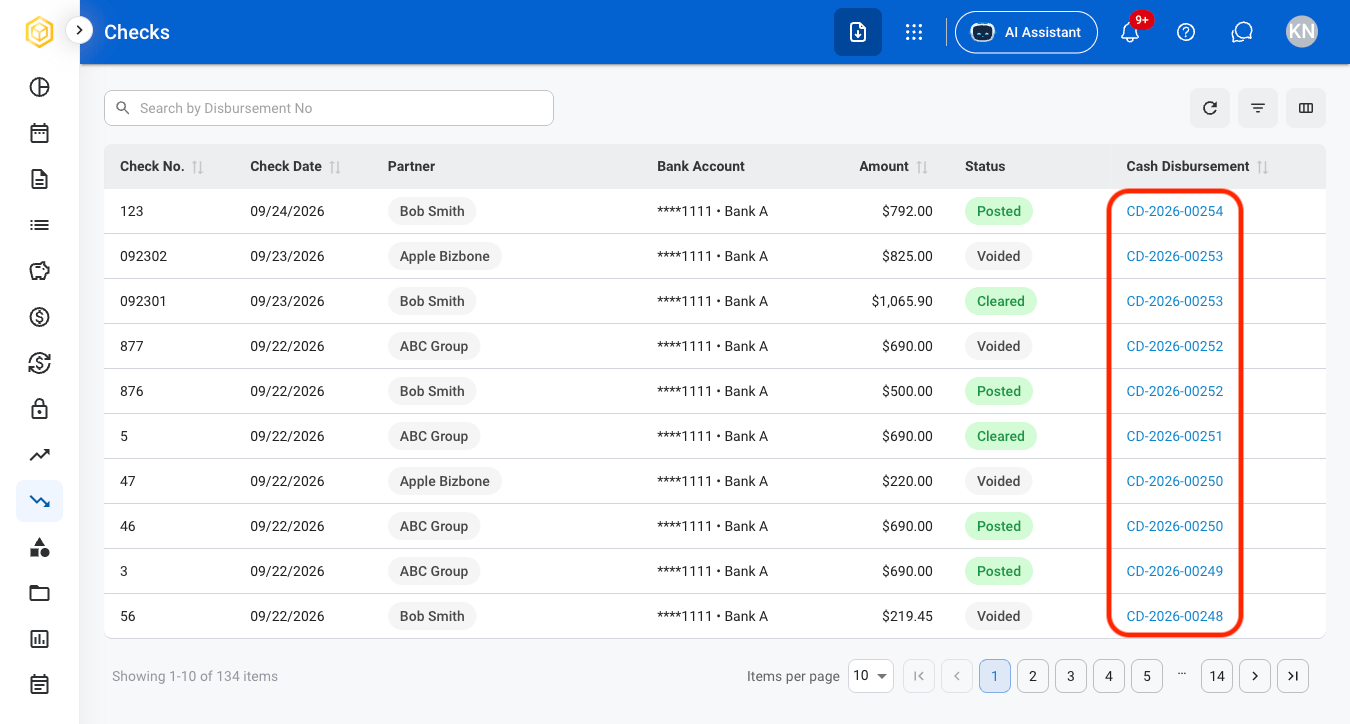Click the Apple Bizbone chip for check 092302
The image size is (1350, 724).
click(x=445, y=256)
